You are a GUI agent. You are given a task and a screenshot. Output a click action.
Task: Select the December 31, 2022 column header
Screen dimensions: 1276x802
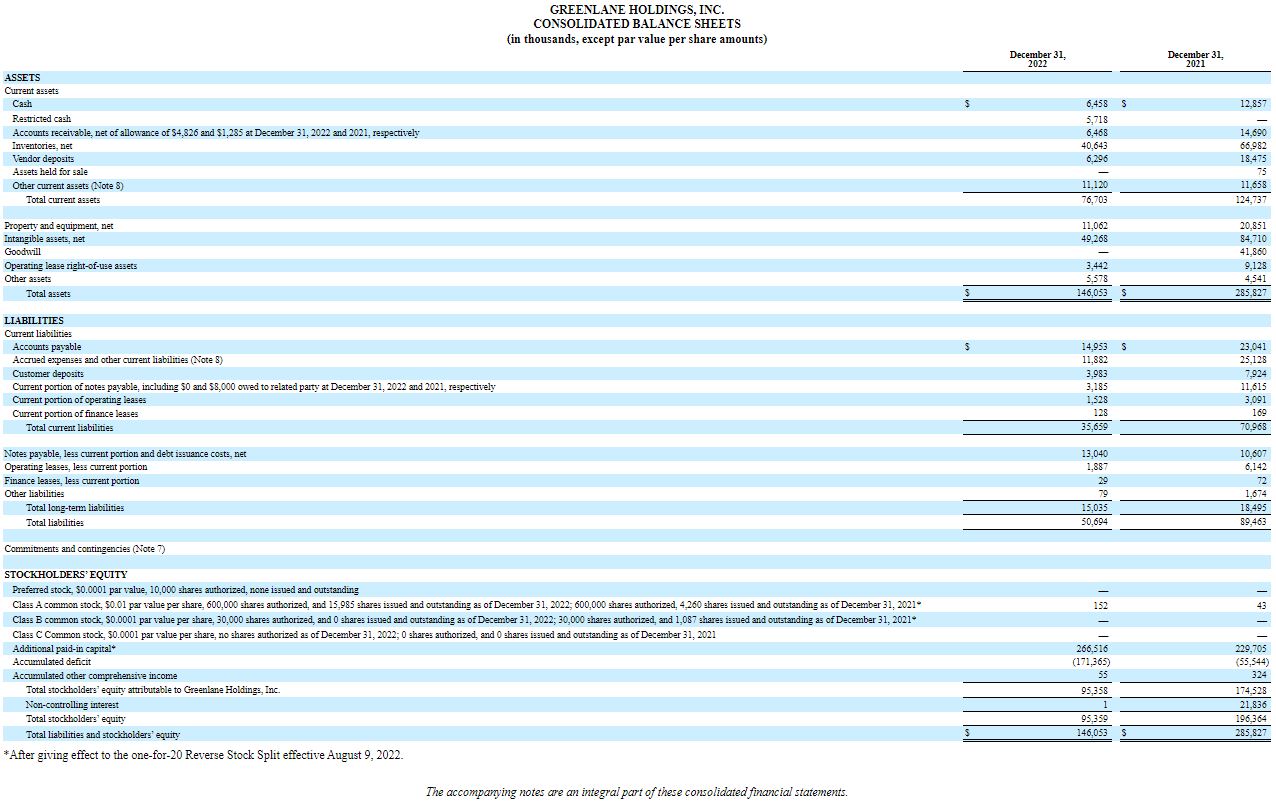point(1037,59)
